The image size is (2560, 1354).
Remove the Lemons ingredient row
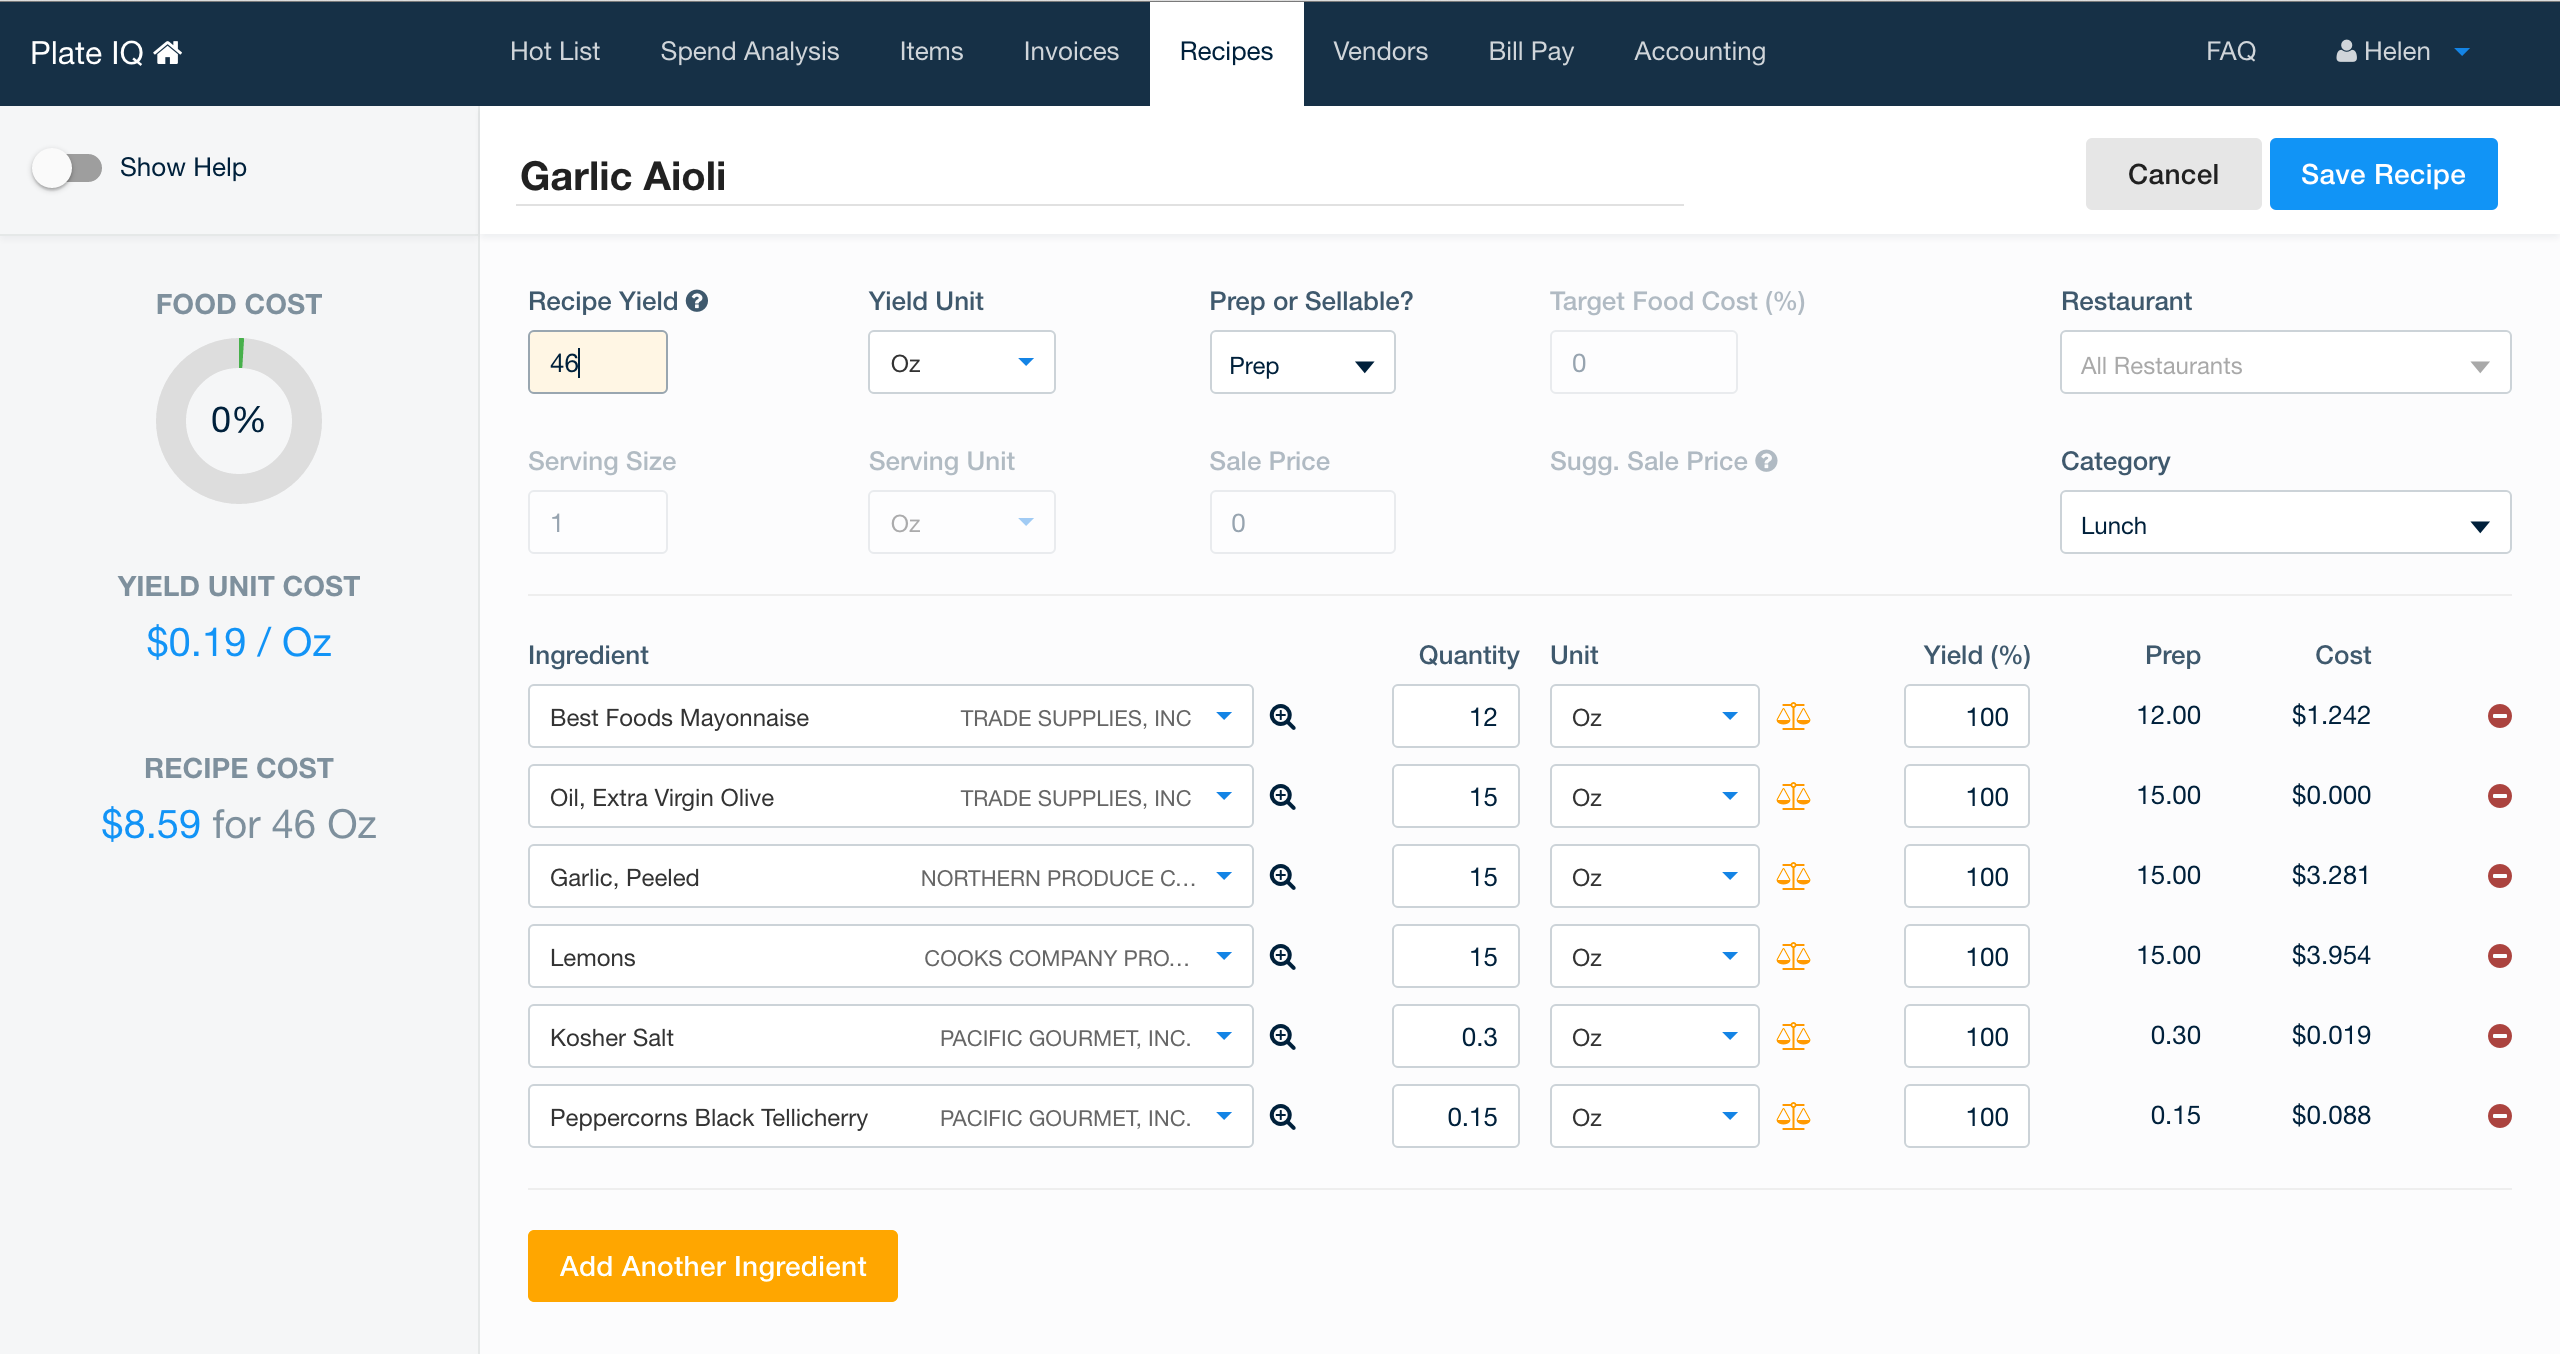click(x=2499, y=956)
